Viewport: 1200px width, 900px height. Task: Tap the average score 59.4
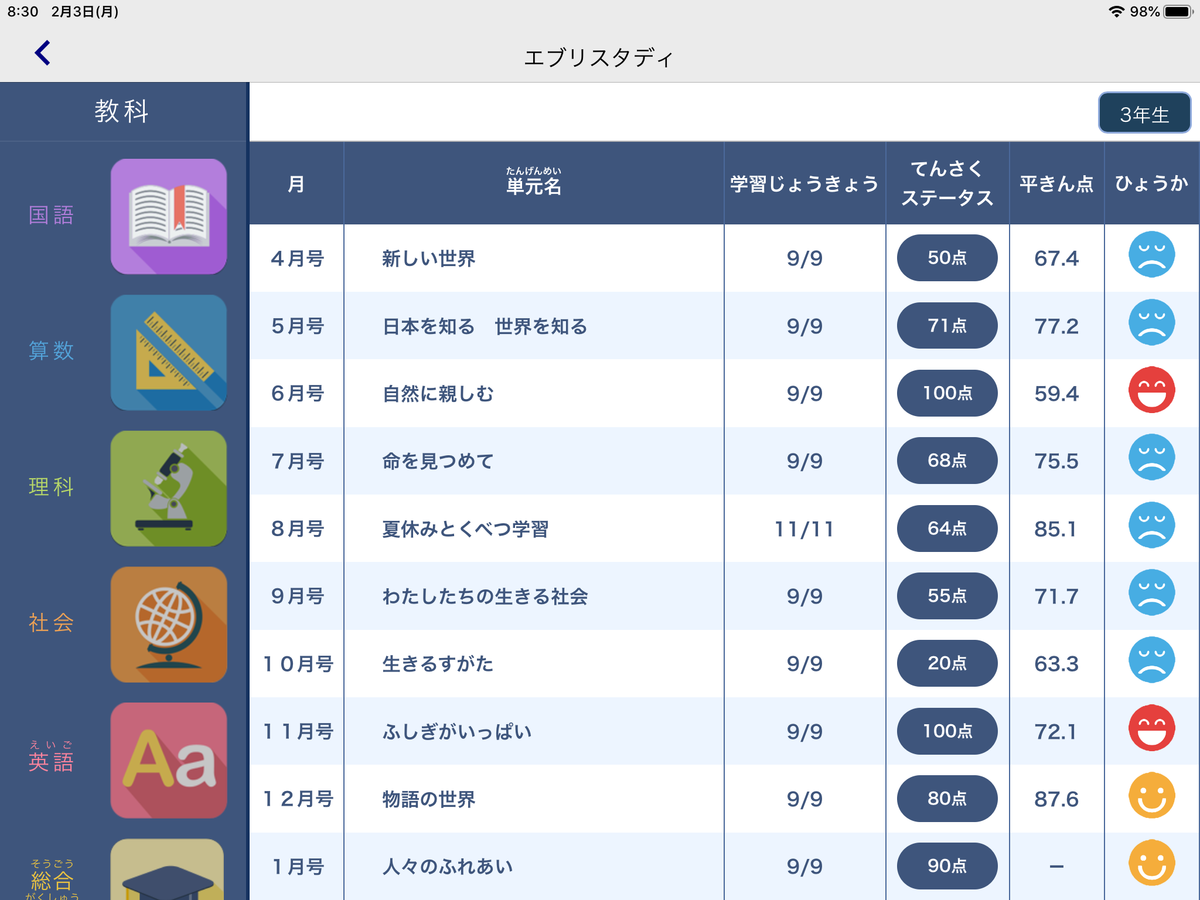tap(1056, 394)
